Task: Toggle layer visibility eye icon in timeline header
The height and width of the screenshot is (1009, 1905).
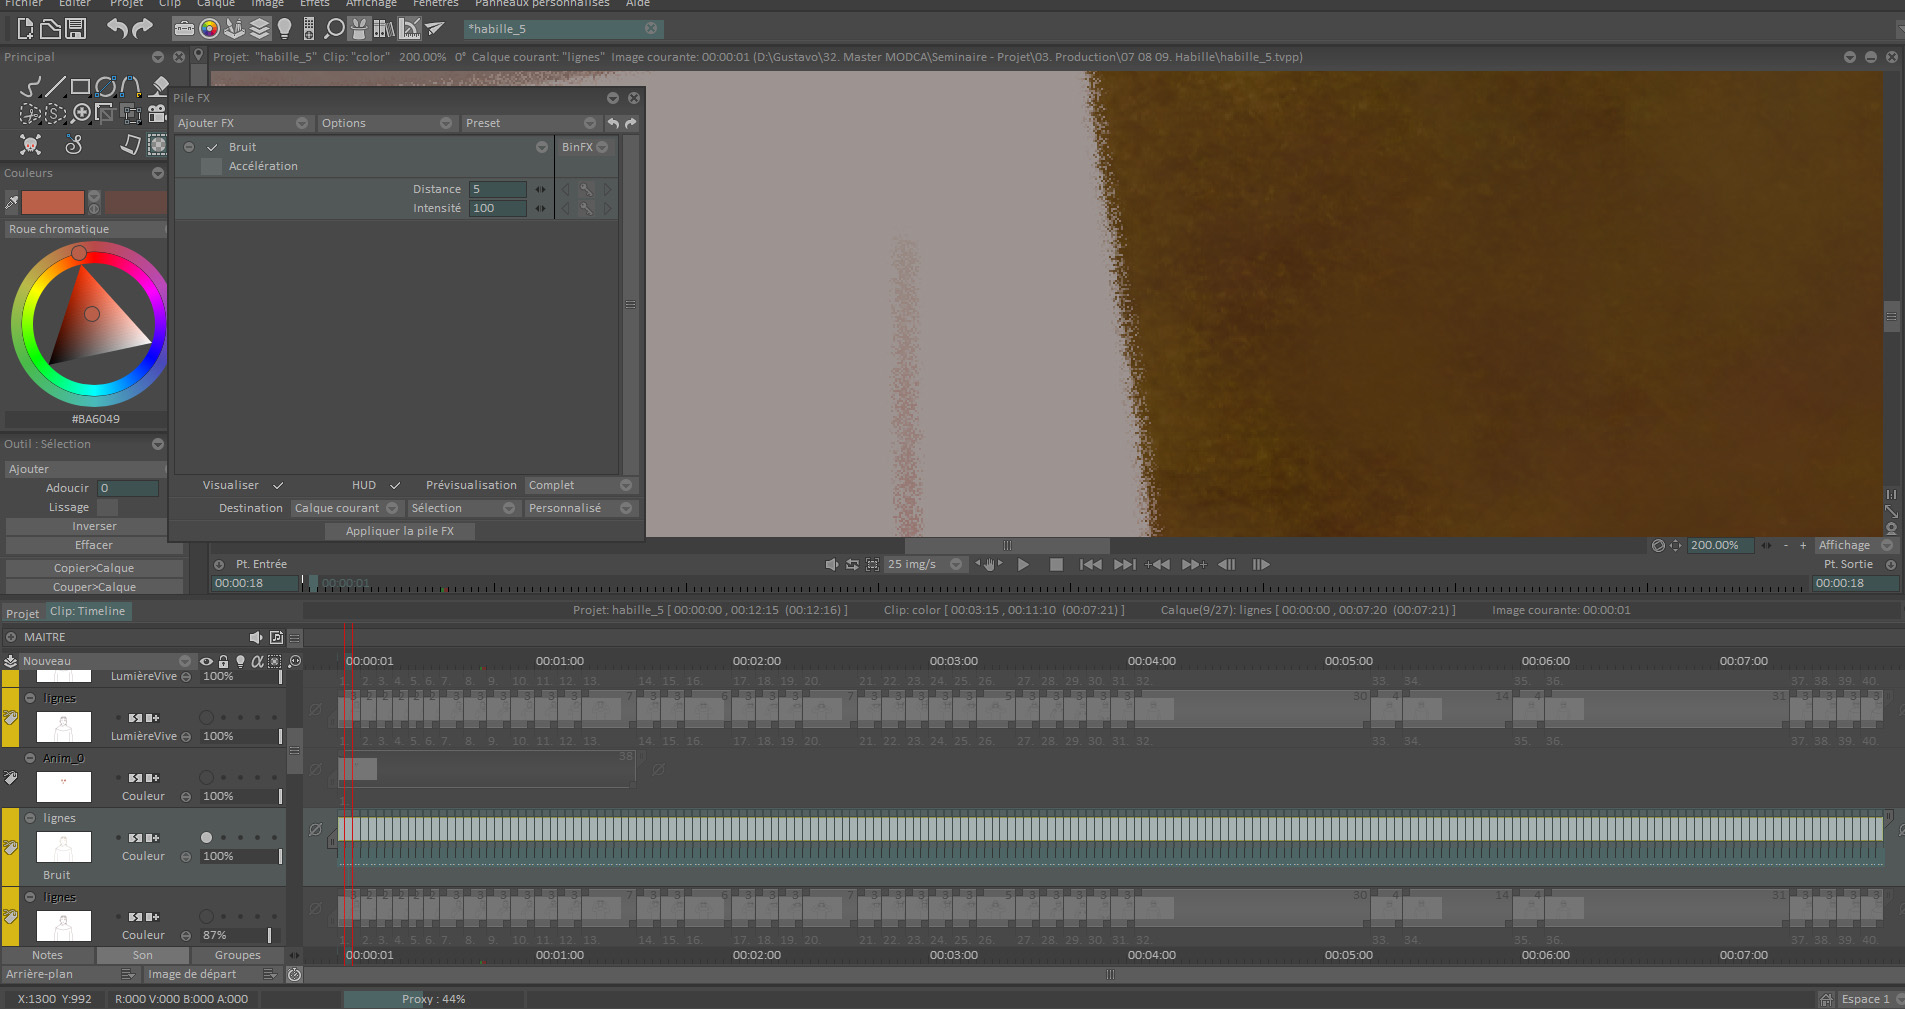Action: (x=206, y=661)
